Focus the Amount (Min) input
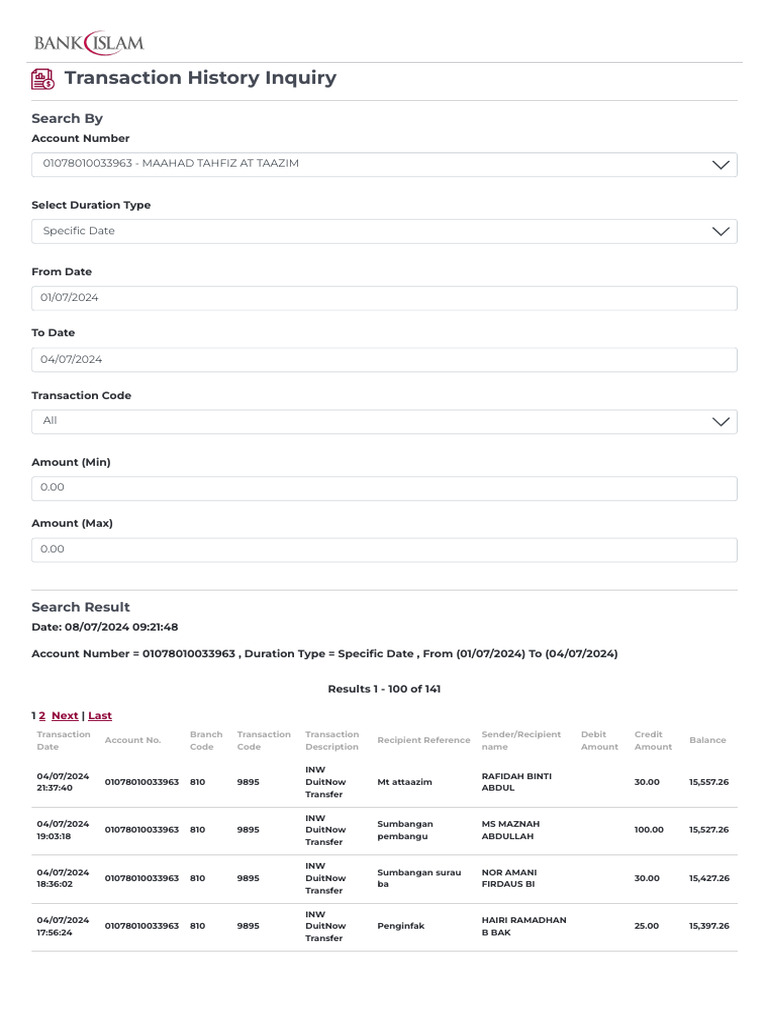The width and height of the screenshot is (768, 1024). tap(384, 488)
